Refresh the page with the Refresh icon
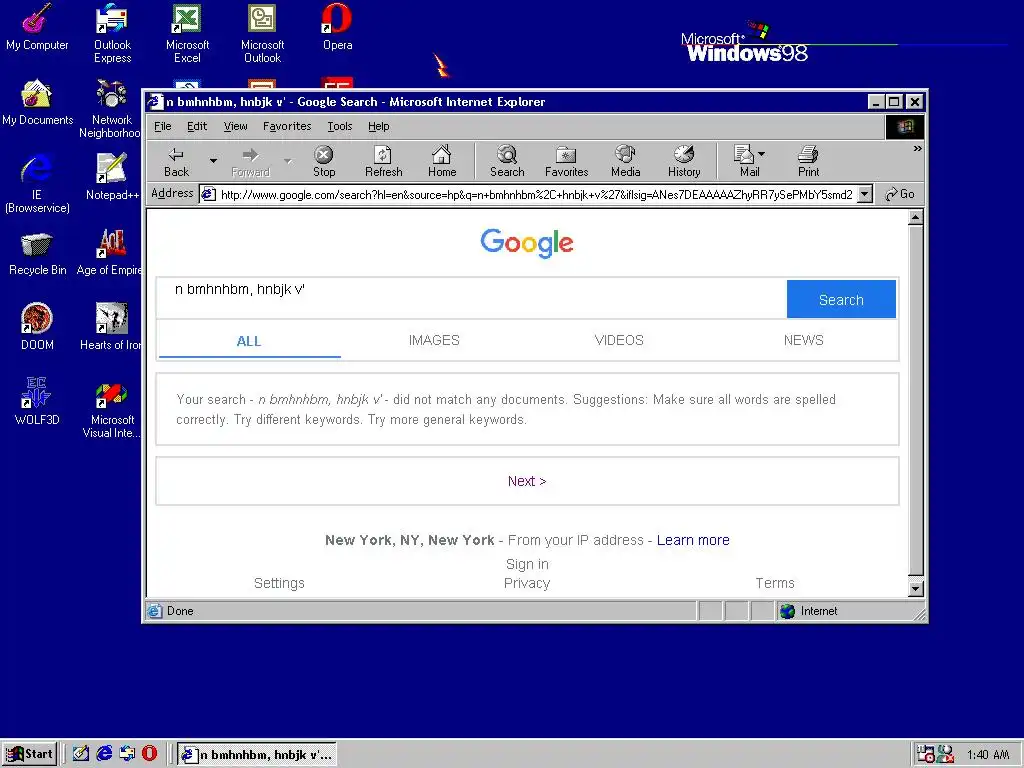Viewport: 1024px width, 768px height. 383,161
